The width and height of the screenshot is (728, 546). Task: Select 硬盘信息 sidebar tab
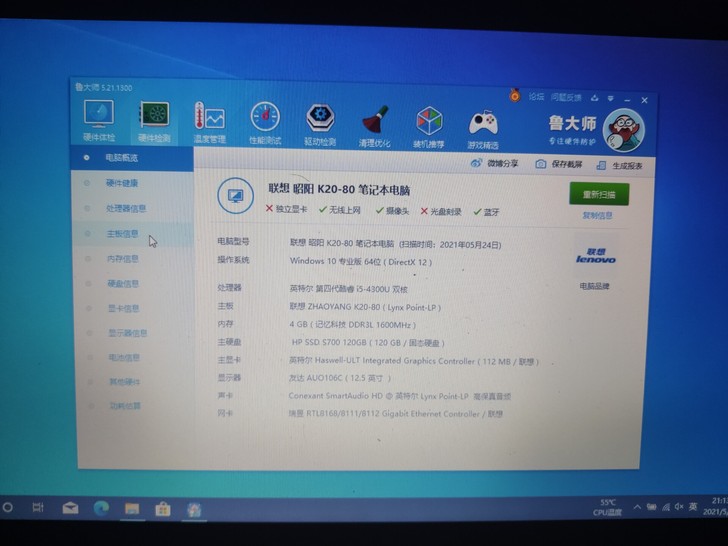tap(134, 284)
